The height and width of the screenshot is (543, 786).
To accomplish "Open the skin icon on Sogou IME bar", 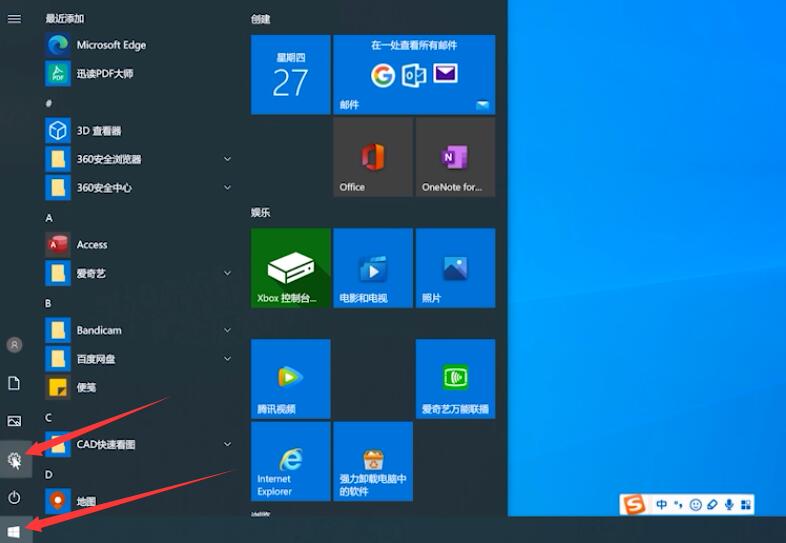I will tap(712, 505).
